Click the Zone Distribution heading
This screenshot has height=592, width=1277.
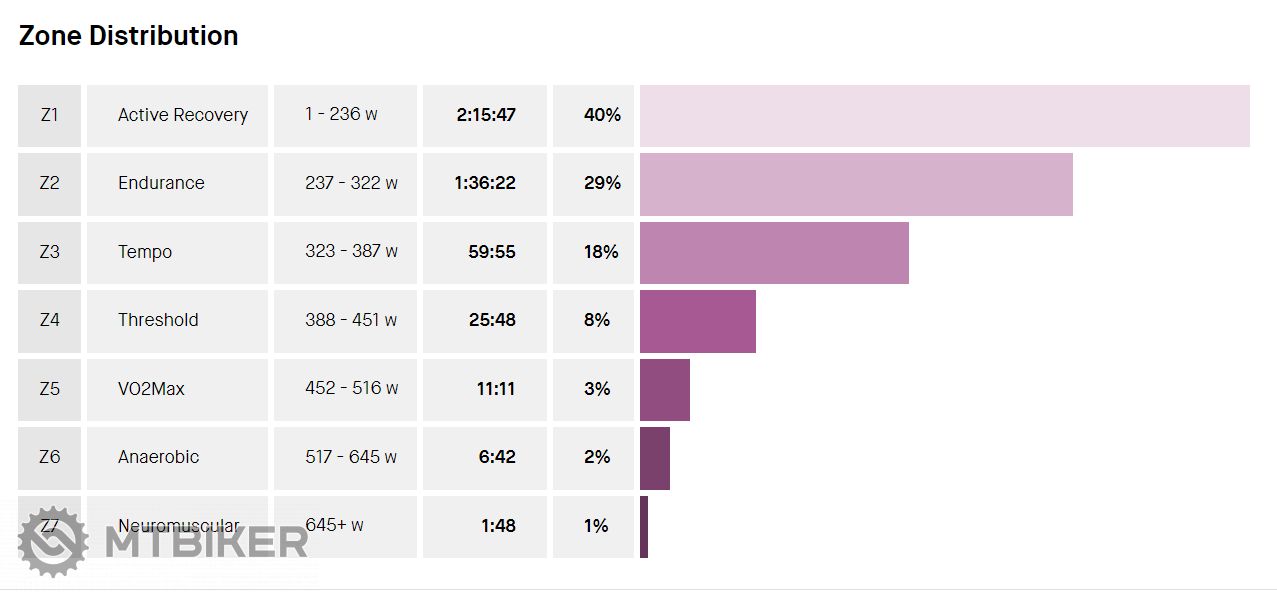129,36
